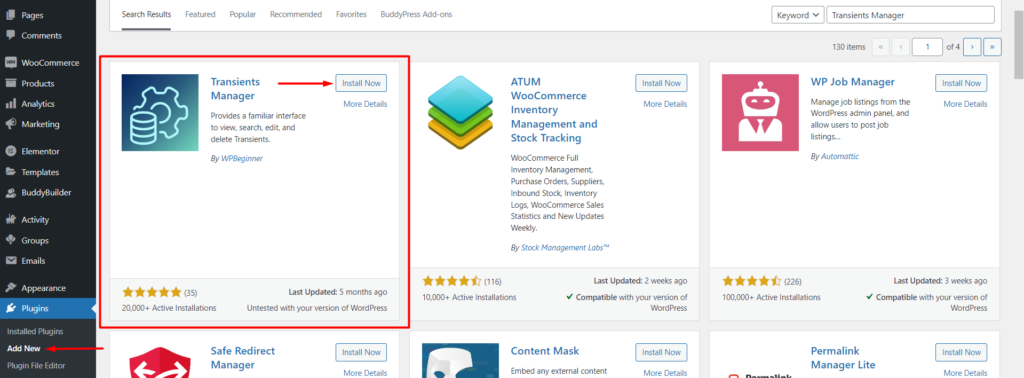
Task: Click the Products box icon
Action: pyautogui.click(x=10, y=84)
